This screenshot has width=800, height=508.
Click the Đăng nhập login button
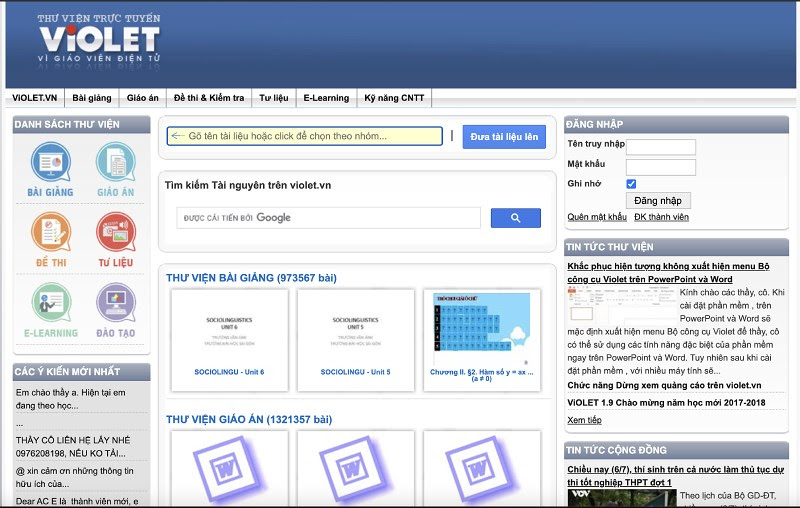coord(658,200)
